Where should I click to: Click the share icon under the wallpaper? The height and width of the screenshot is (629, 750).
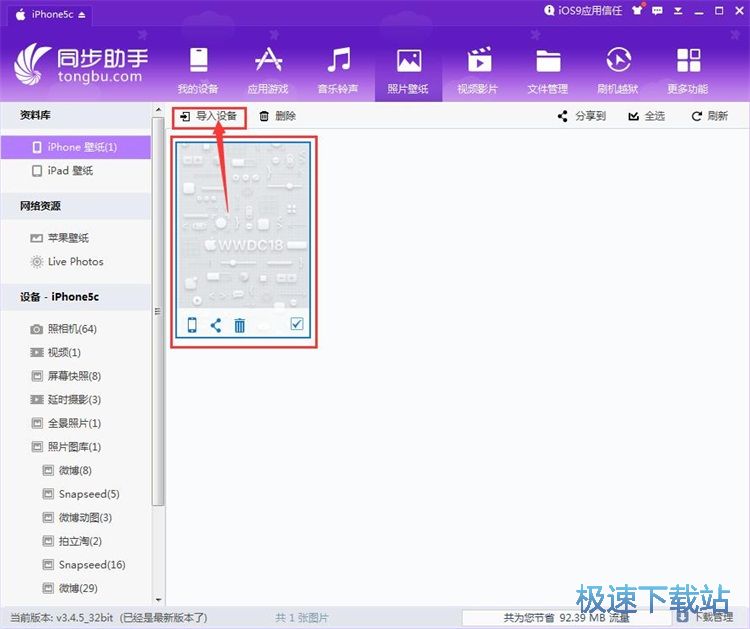coord(216,325)
